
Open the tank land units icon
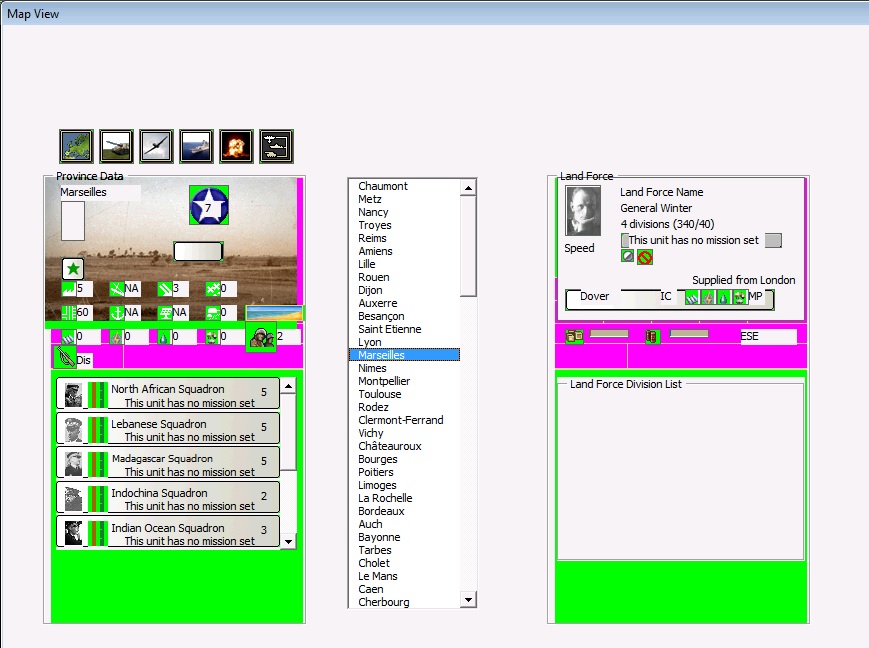(116, 147)
